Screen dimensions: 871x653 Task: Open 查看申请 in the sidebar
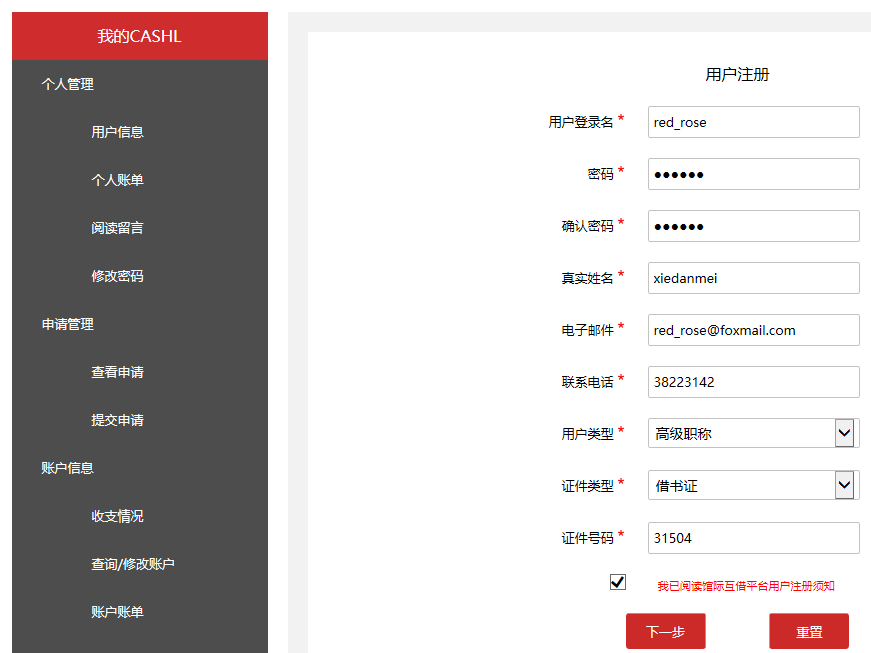point(117,372)
